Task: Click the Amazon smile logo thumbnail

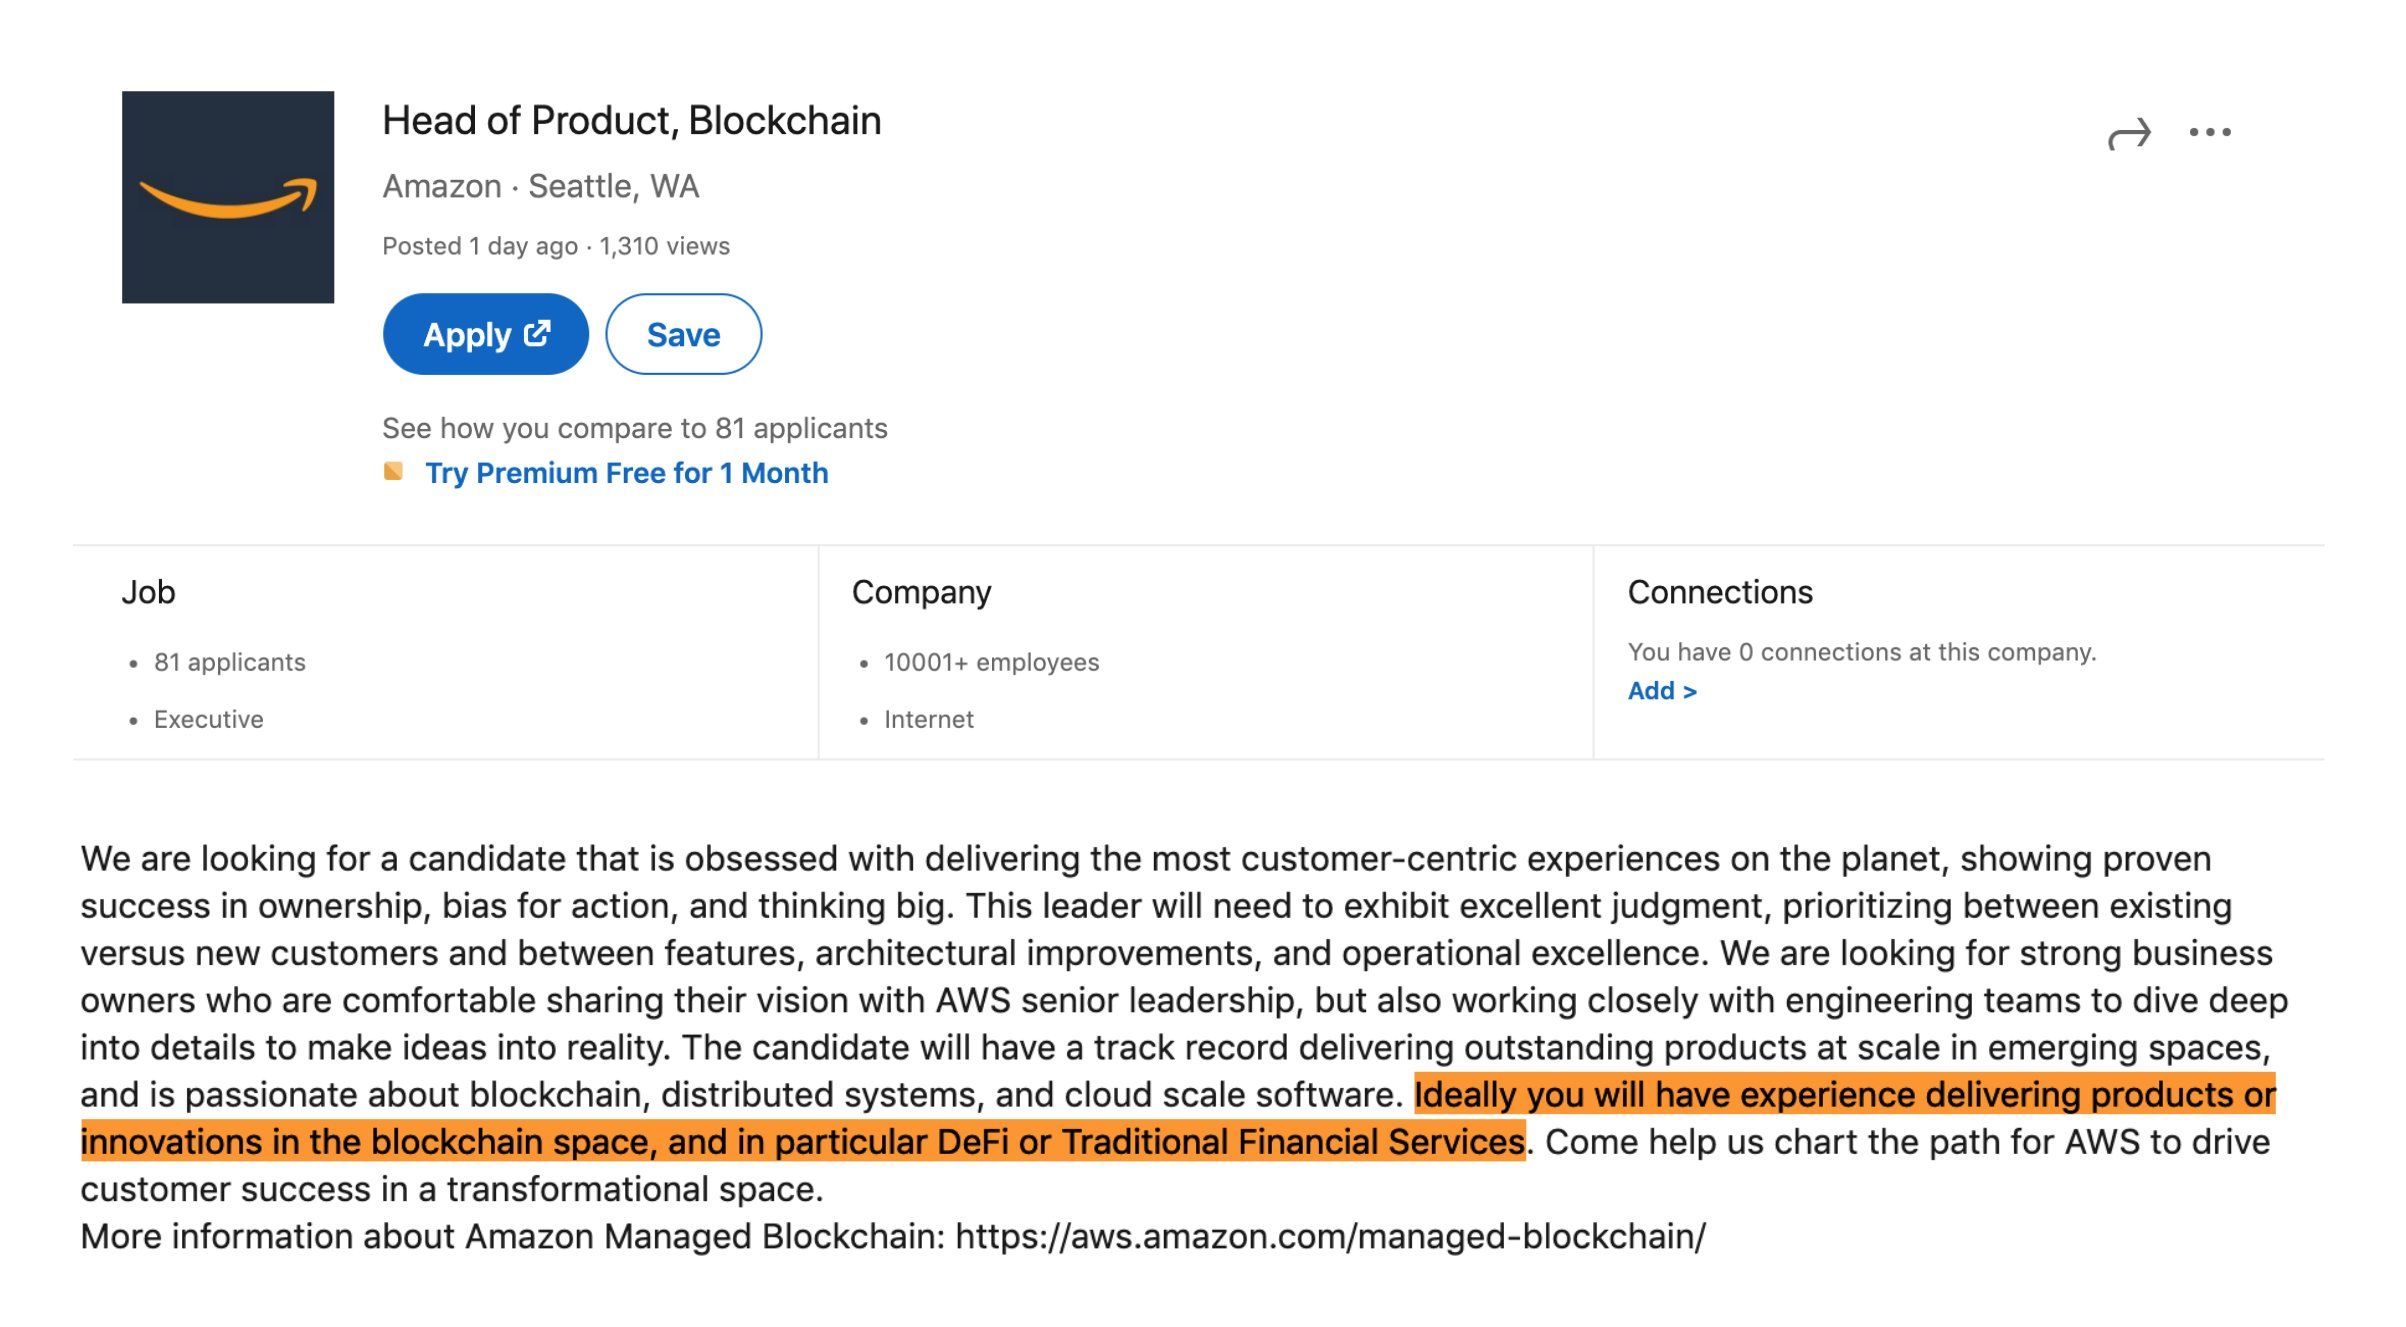Action: click(228, 197)
